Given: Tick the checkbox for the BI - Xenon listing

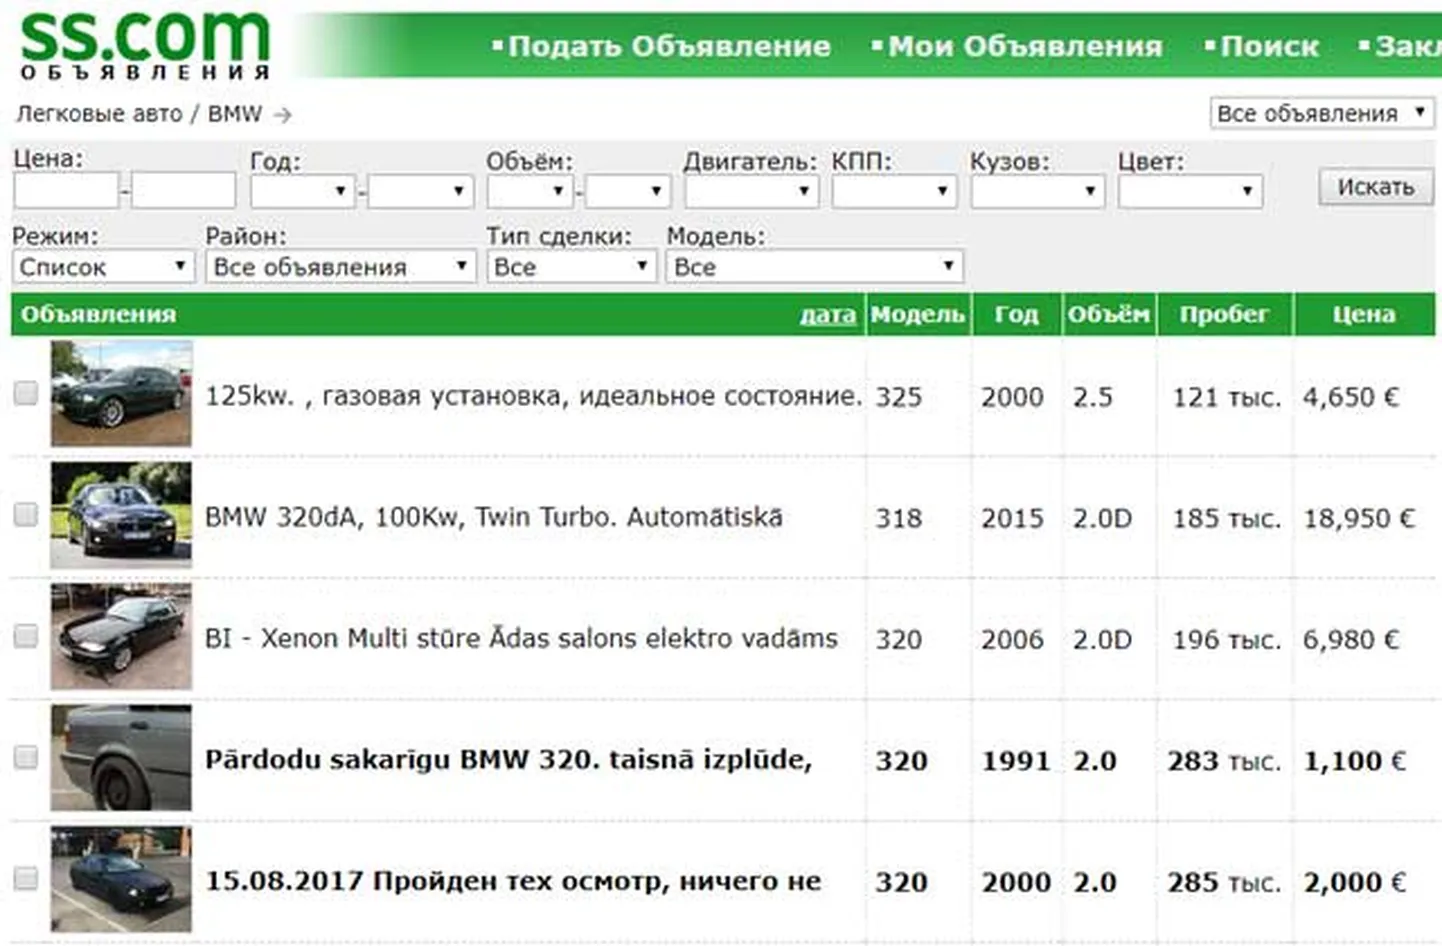Looking at the screenshot, I should pyautogui.click(x=26, y=636).
